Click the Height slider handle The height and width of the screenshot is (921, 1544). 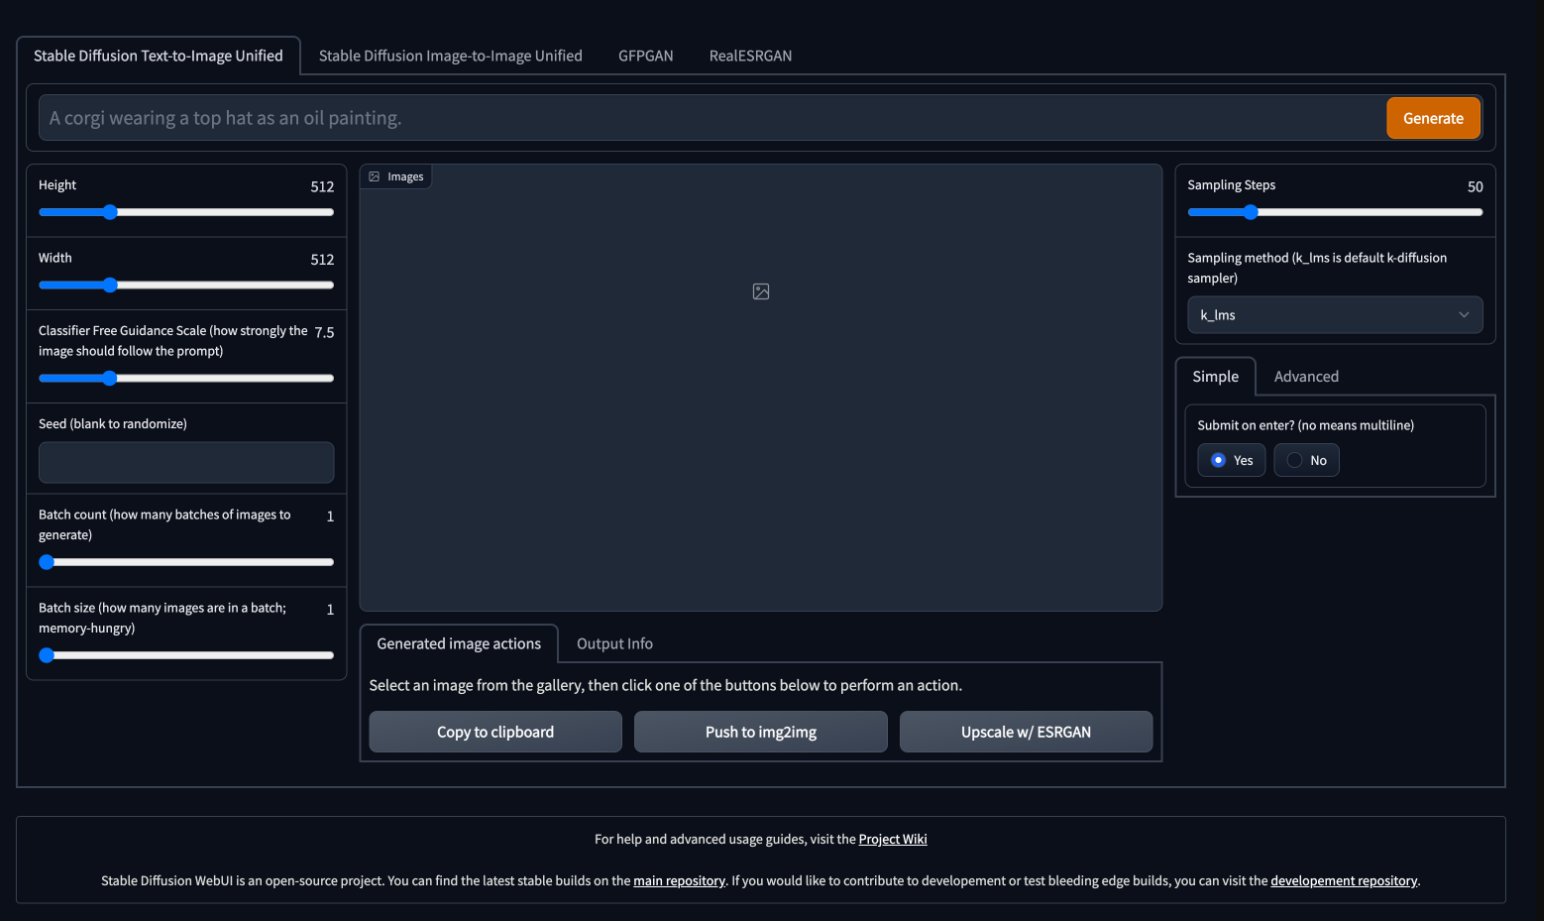pos(110,212)
